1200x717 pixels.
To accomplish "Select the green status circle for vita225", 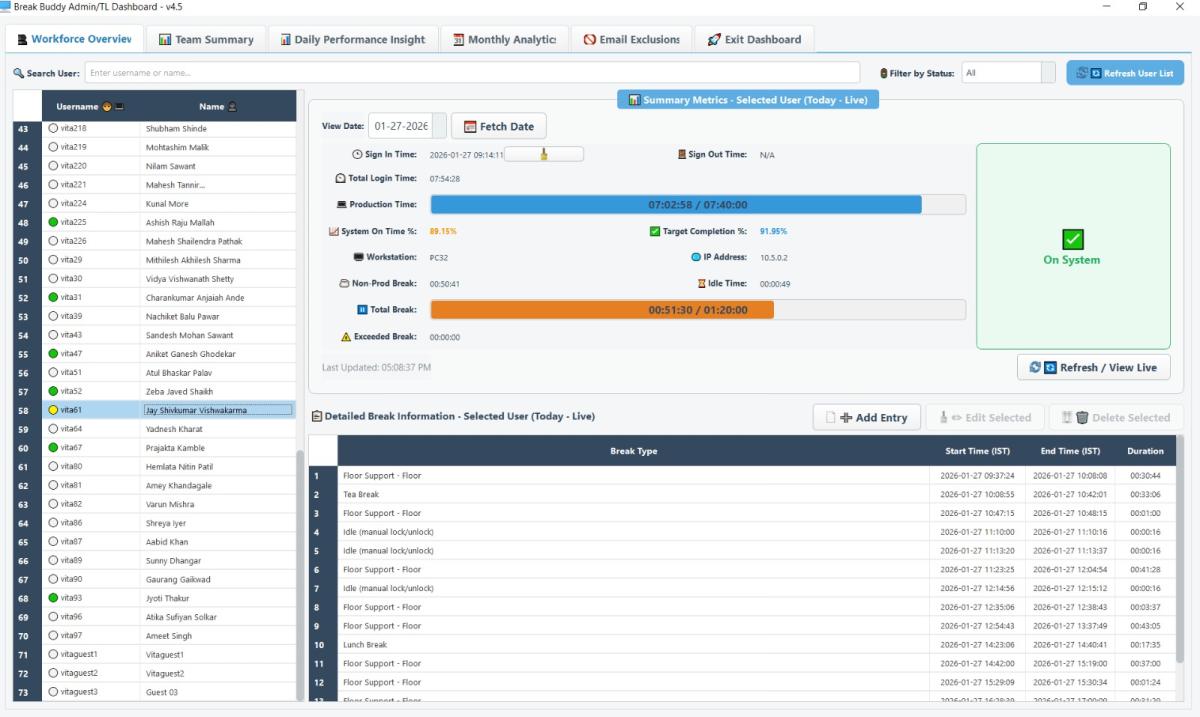I will point(52,222).
